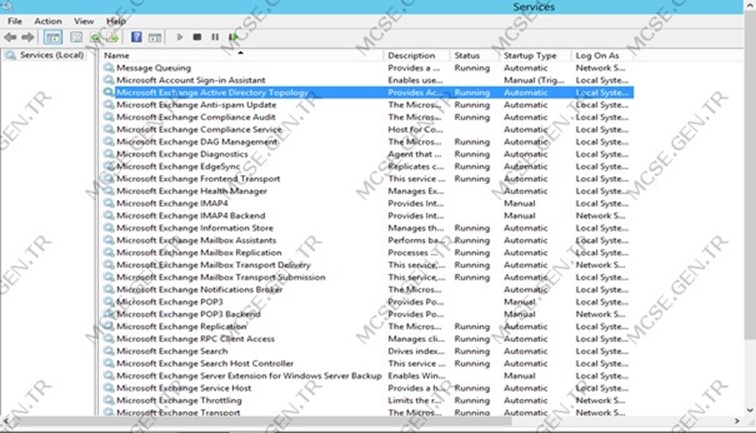The height and width of the screenshot is (433, 756).
Task: Refresh the services list from the toolbar
Action: pyautogui.click(x=95, y=37)
